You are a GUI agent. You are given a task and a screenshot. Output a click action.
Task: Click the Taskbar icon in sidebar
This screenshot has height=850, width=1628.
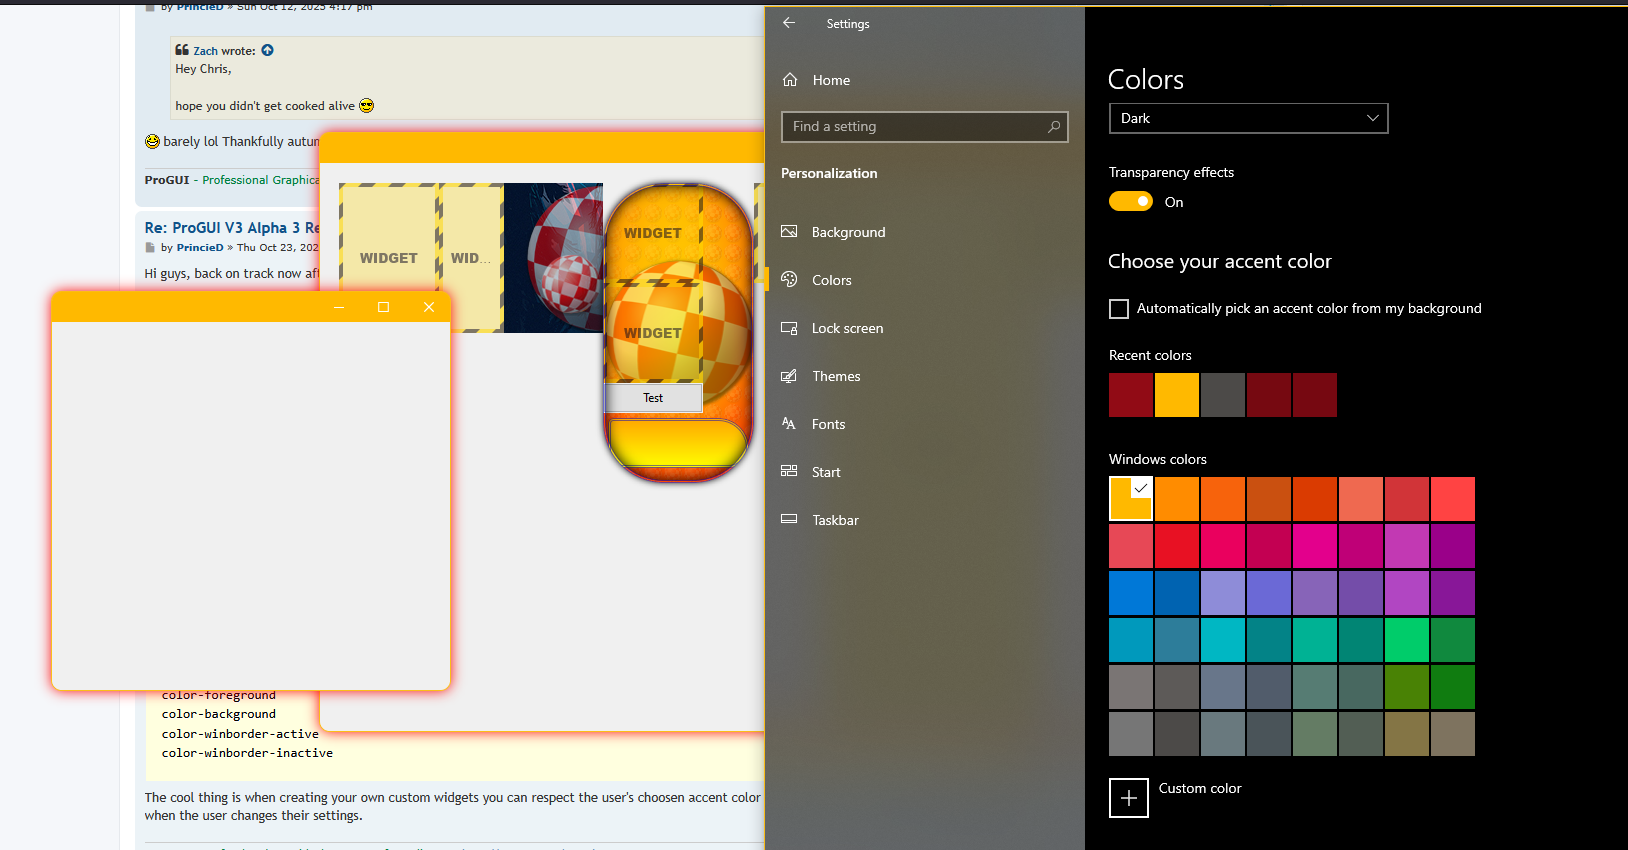789,520
